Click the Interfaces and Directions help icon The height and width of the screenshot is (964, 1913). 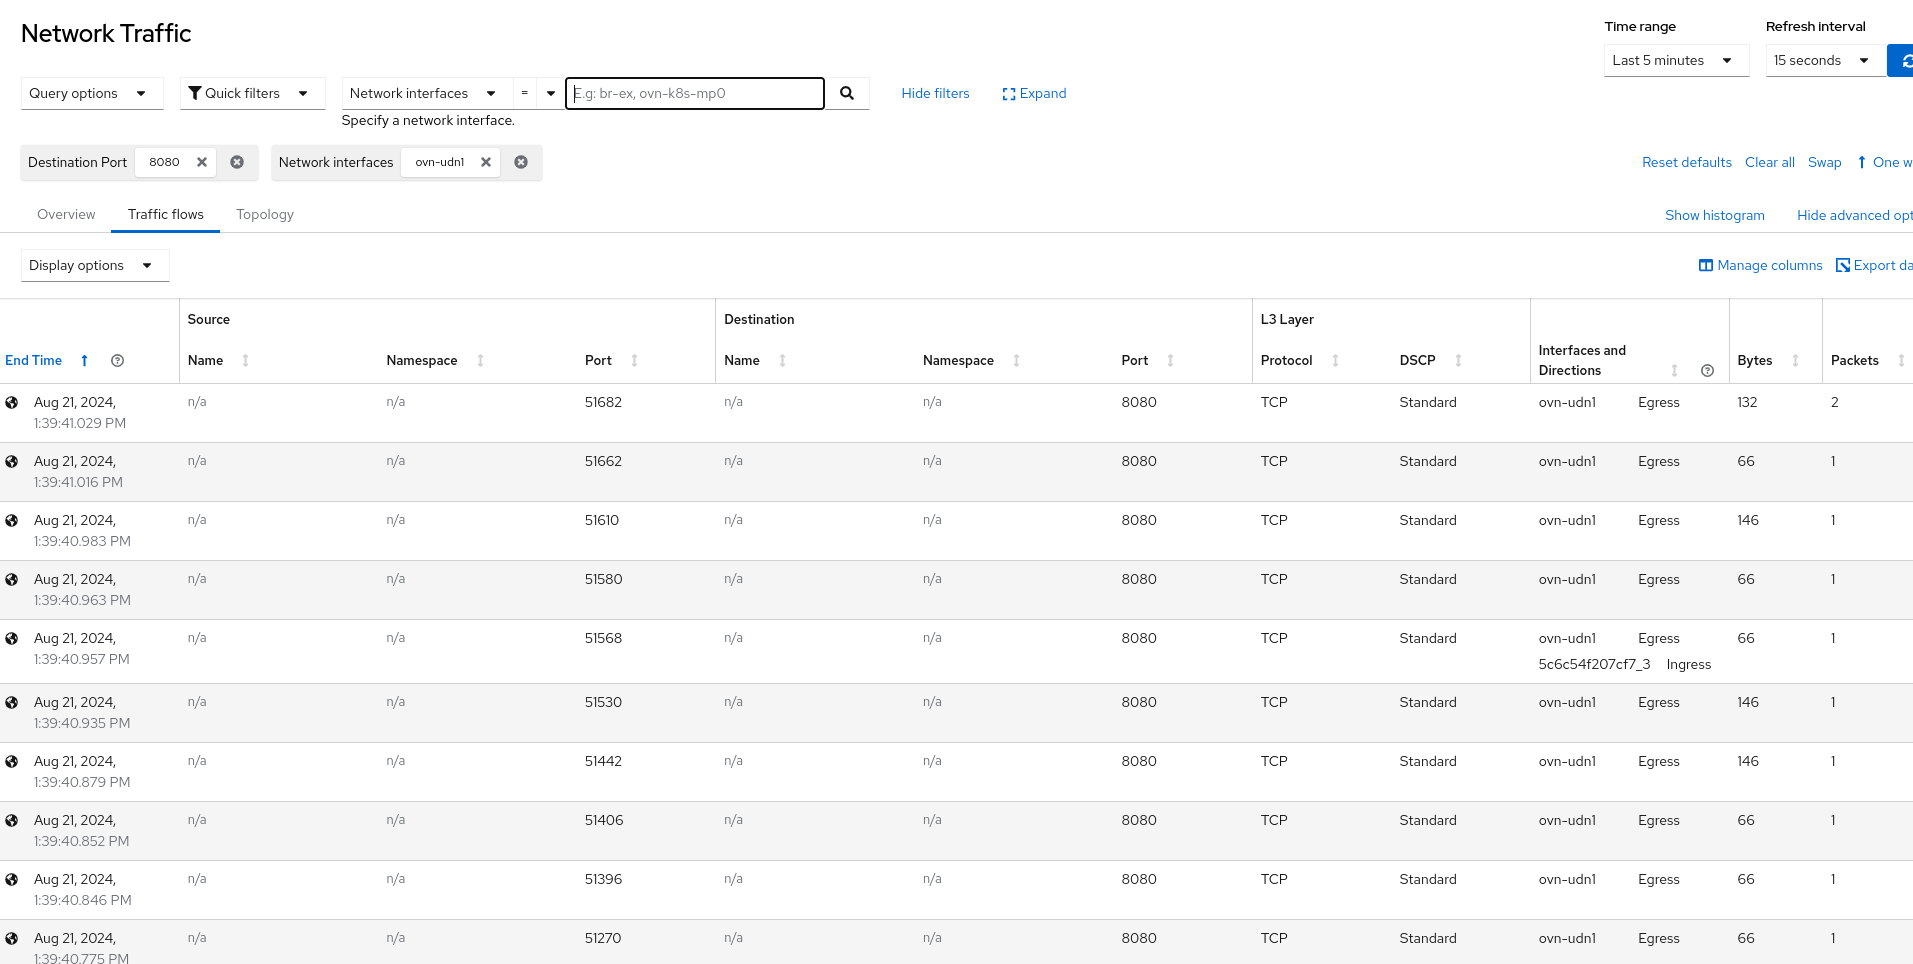pos(1707,371)
